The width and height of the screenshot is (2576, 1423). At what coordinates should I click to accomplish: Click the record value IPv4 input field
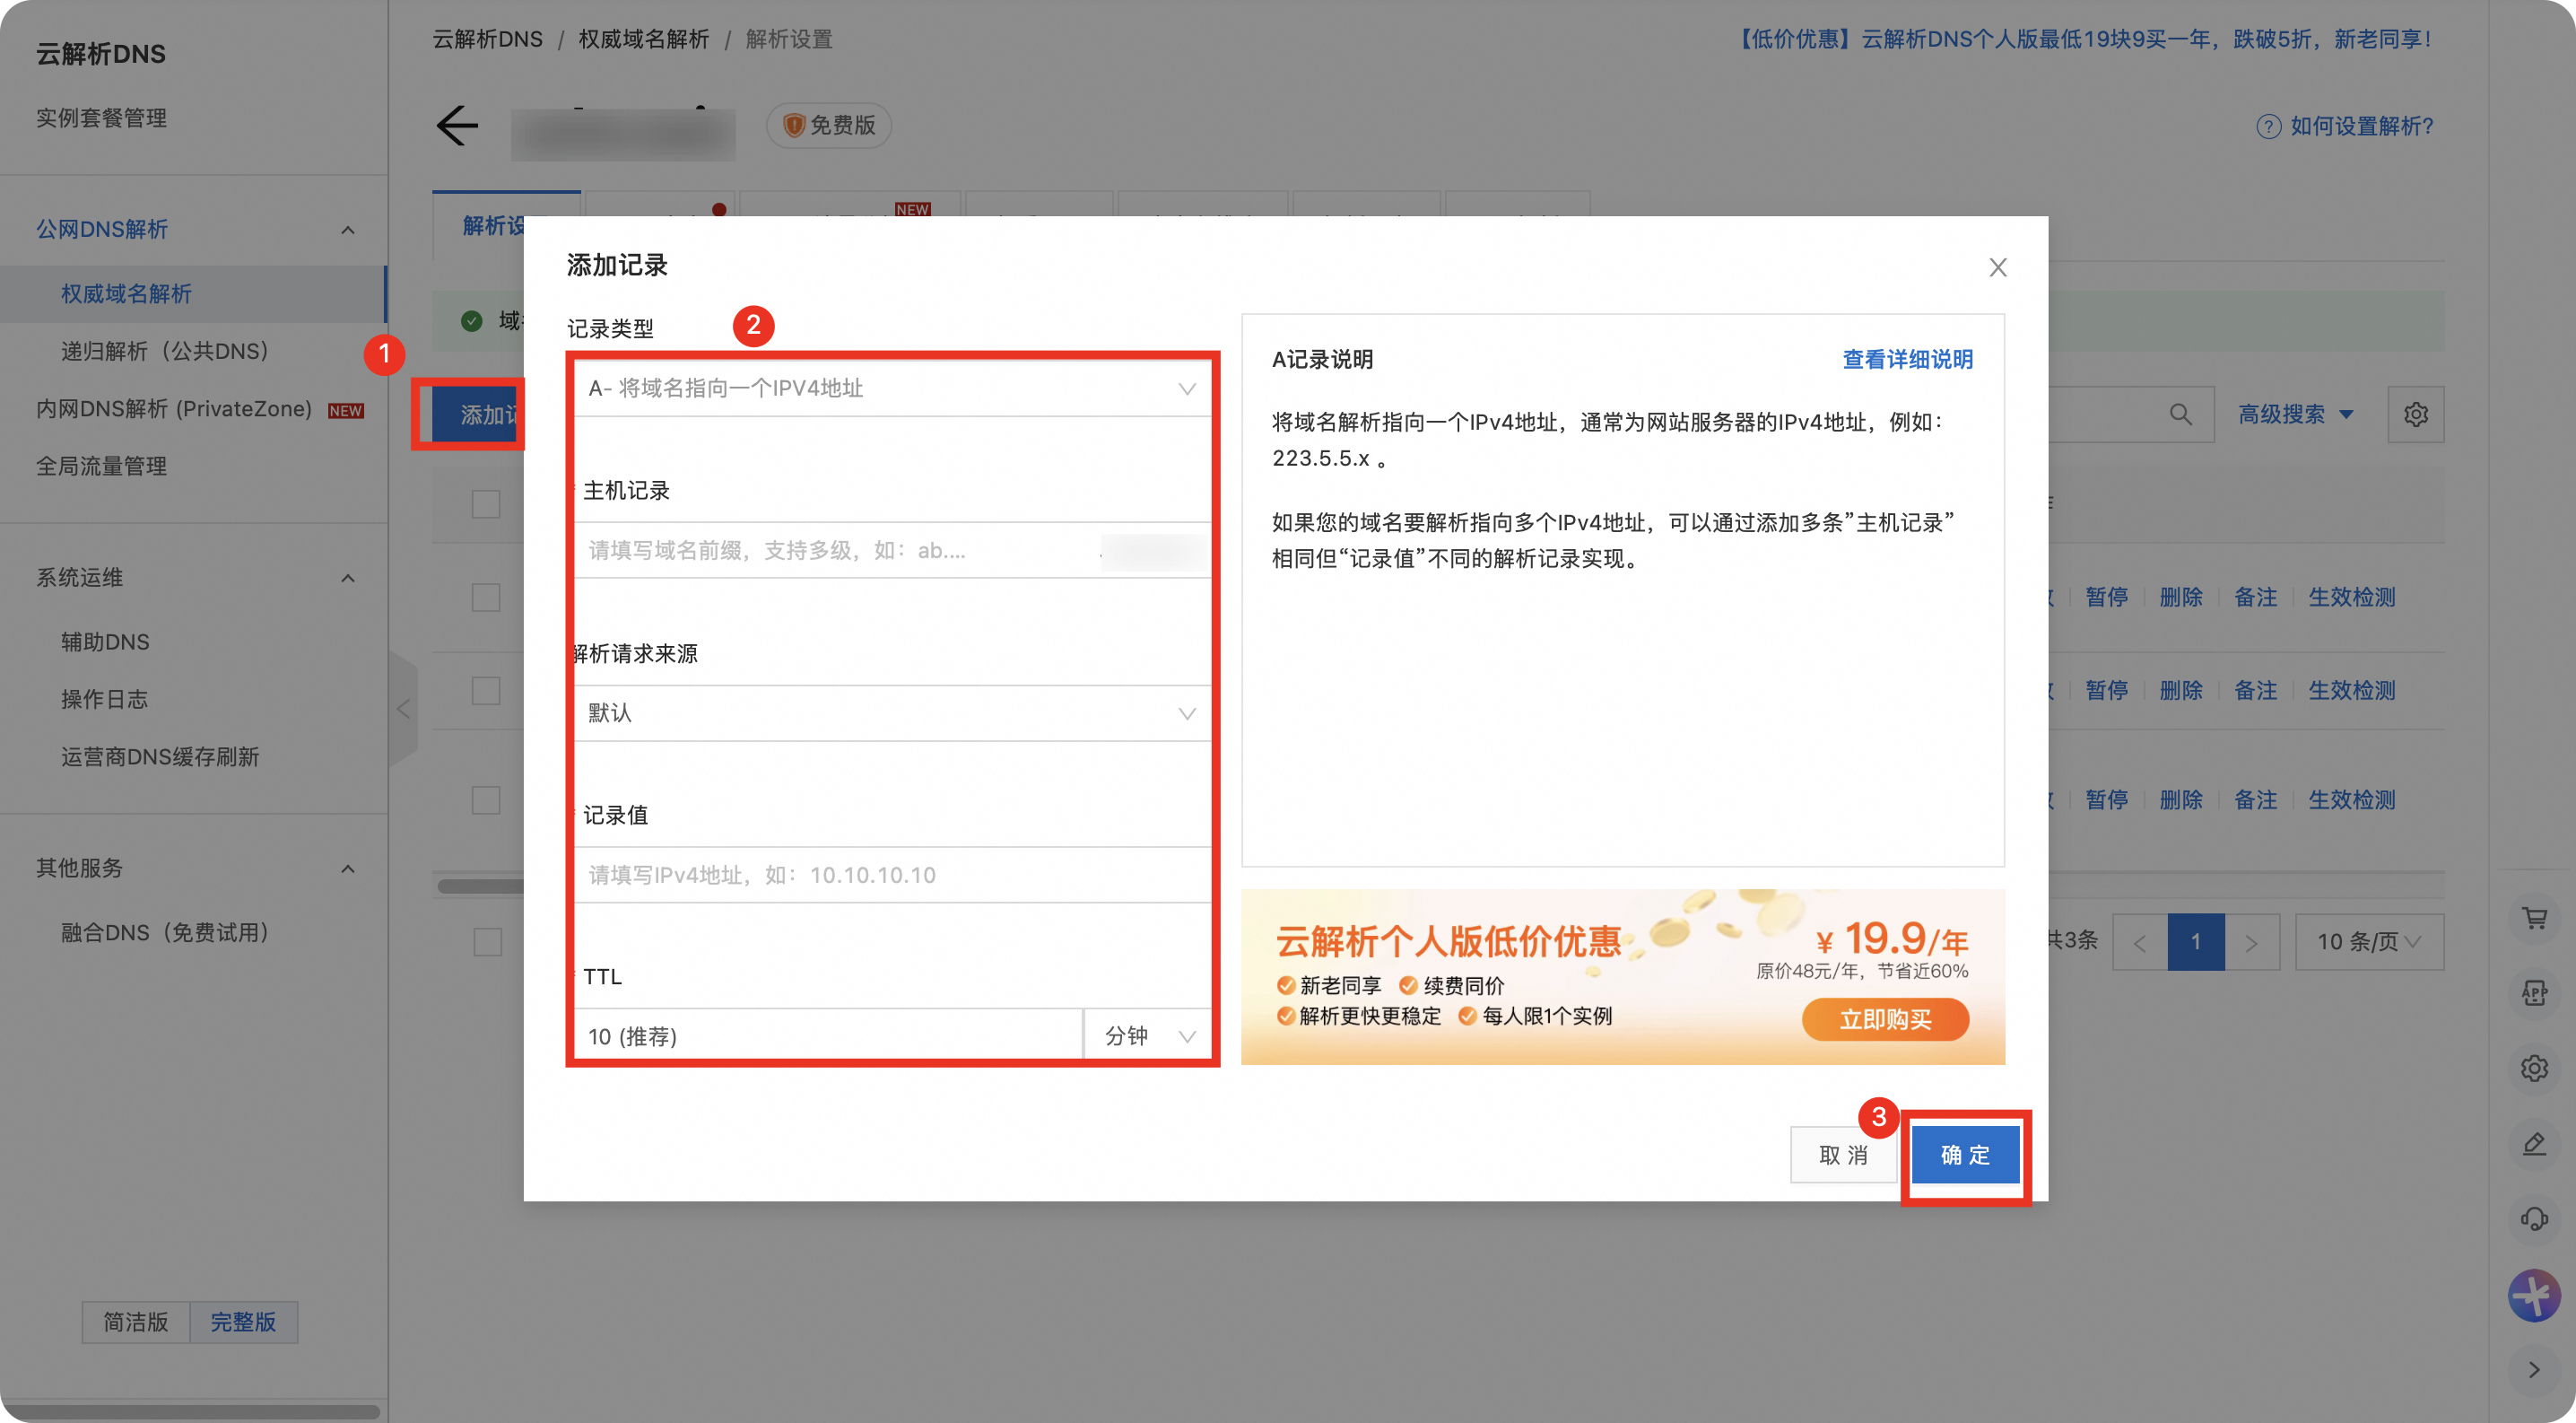pos(890,875)
